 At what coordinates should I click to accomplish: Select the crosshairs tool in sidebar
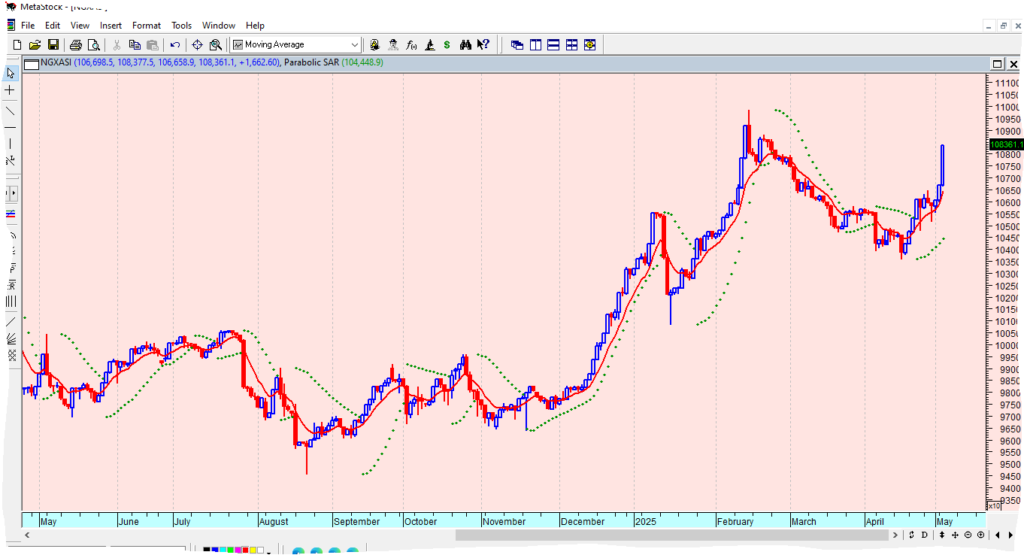[10, 90]
